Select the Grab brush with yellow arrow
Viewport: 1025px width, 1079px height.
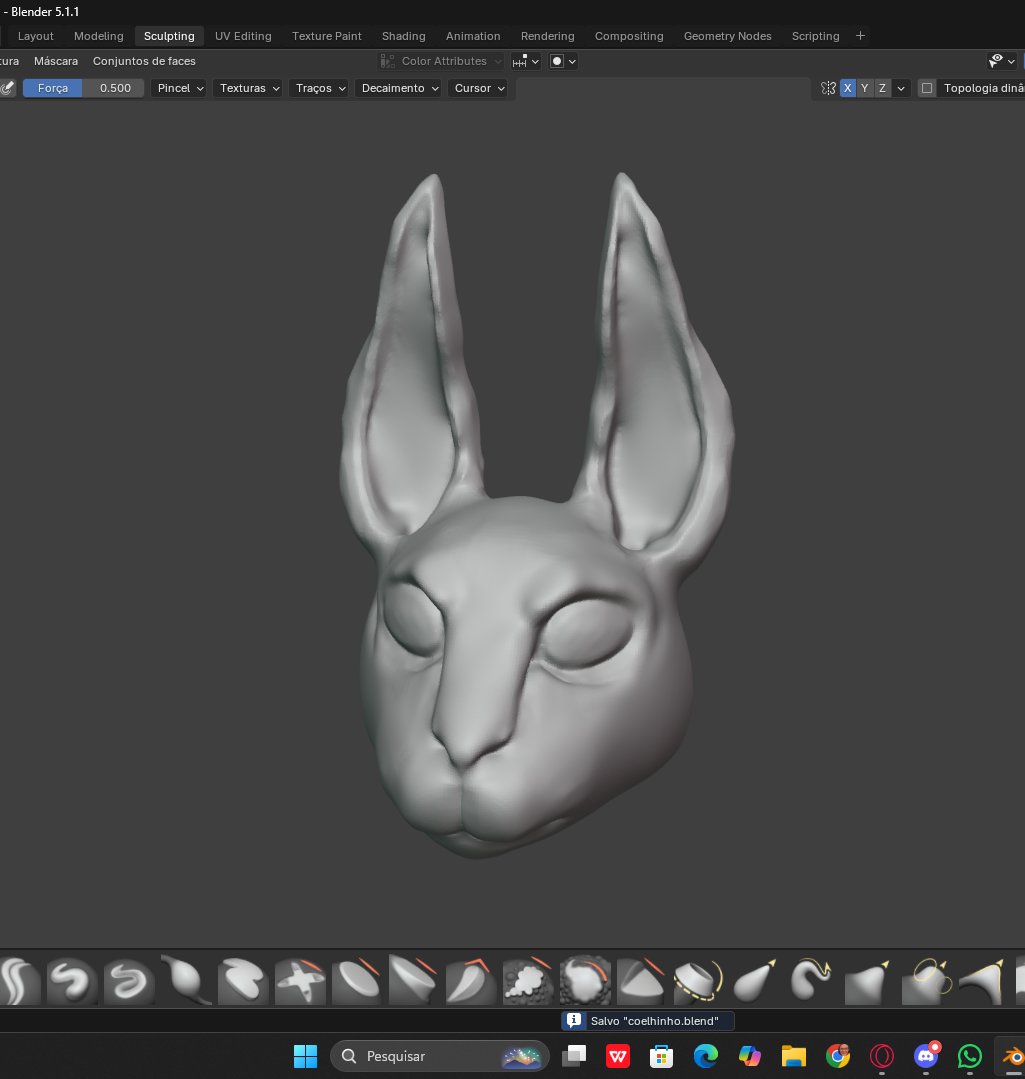click(x=754, y=982)
